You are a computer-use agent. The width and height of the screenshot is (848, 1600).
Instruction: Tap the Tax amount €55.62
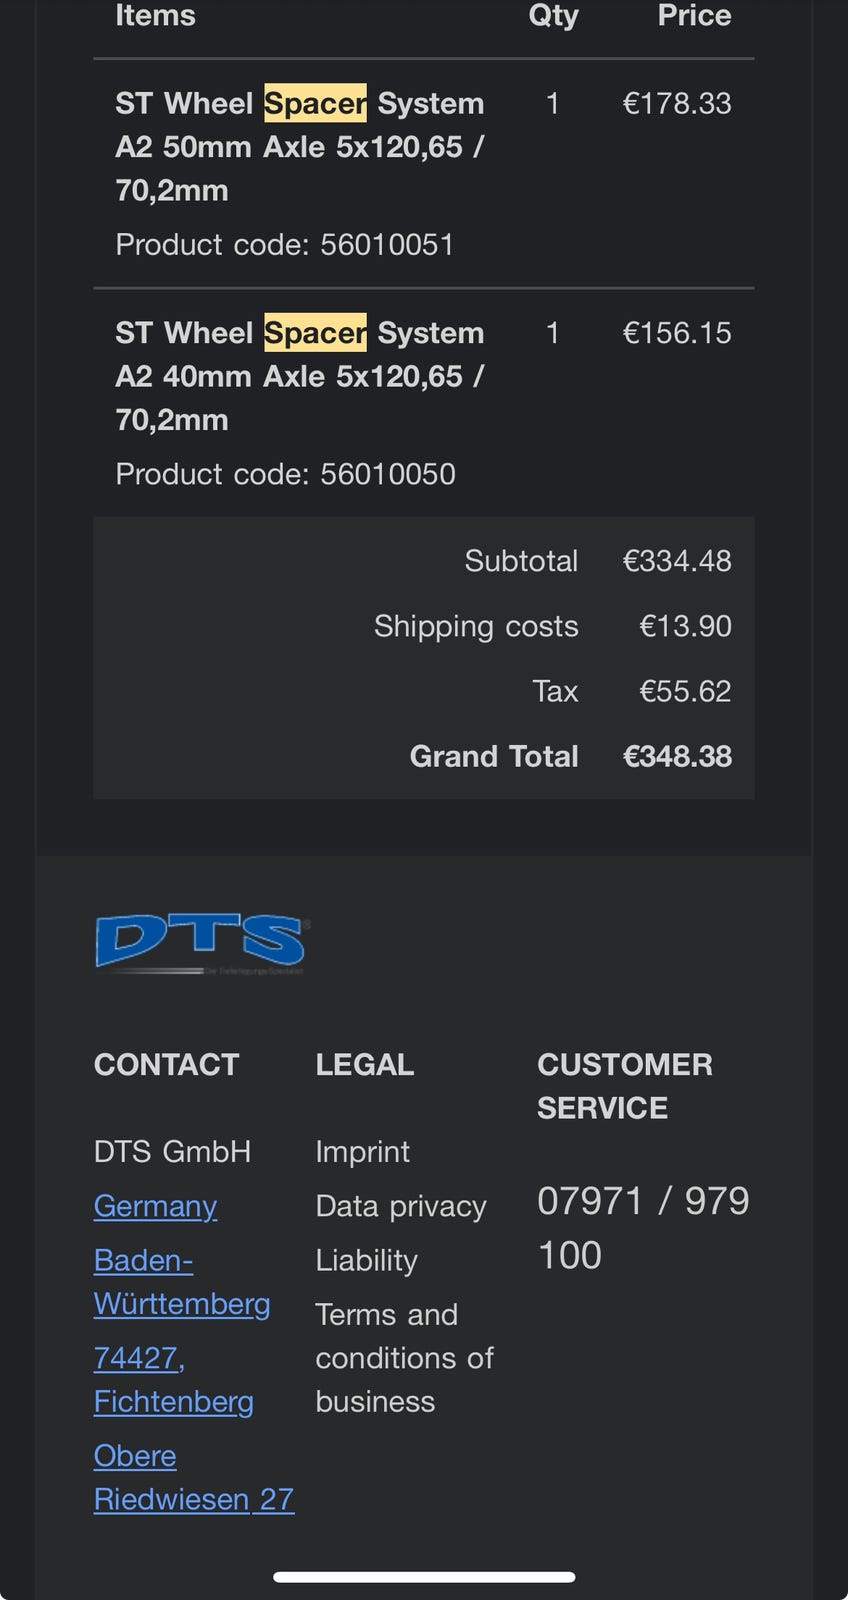685,691
